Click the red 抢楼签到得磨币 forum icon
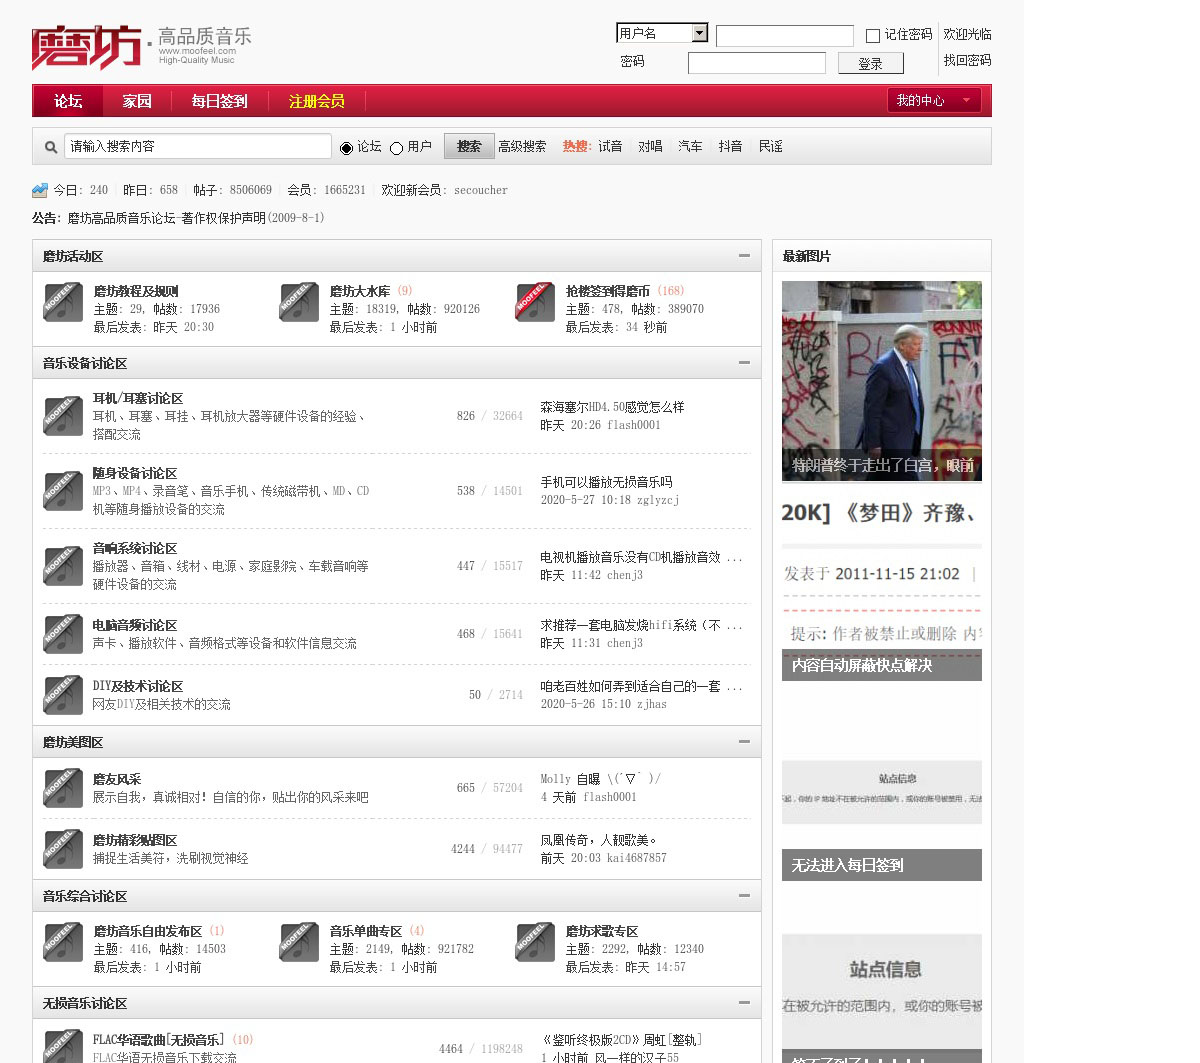1200x1063 pixels. pos(535,303)
